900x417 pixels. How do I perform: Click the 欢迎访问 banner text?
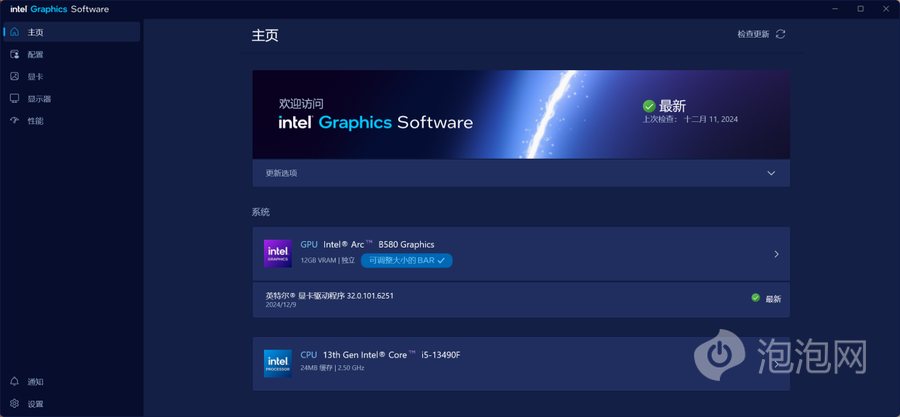click(301, 104)
